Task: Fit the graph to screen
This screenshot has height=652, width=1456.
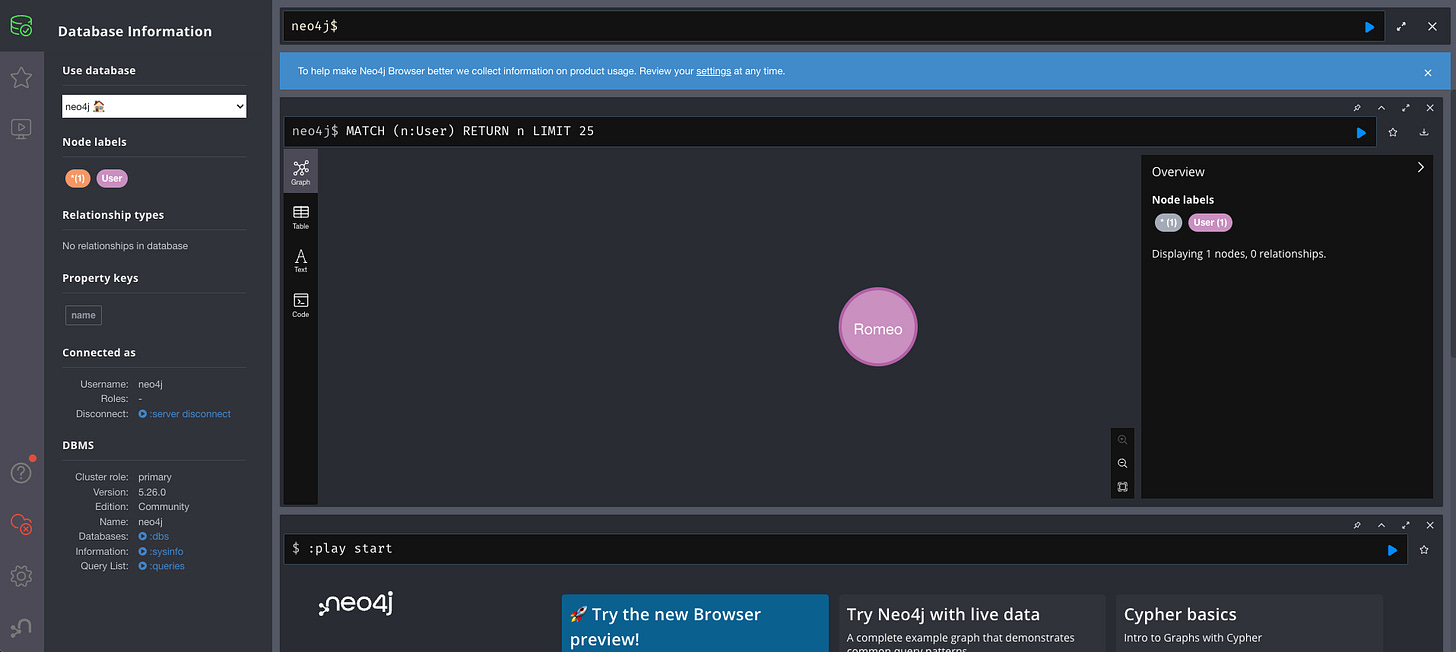Action: click(1123, 487)
